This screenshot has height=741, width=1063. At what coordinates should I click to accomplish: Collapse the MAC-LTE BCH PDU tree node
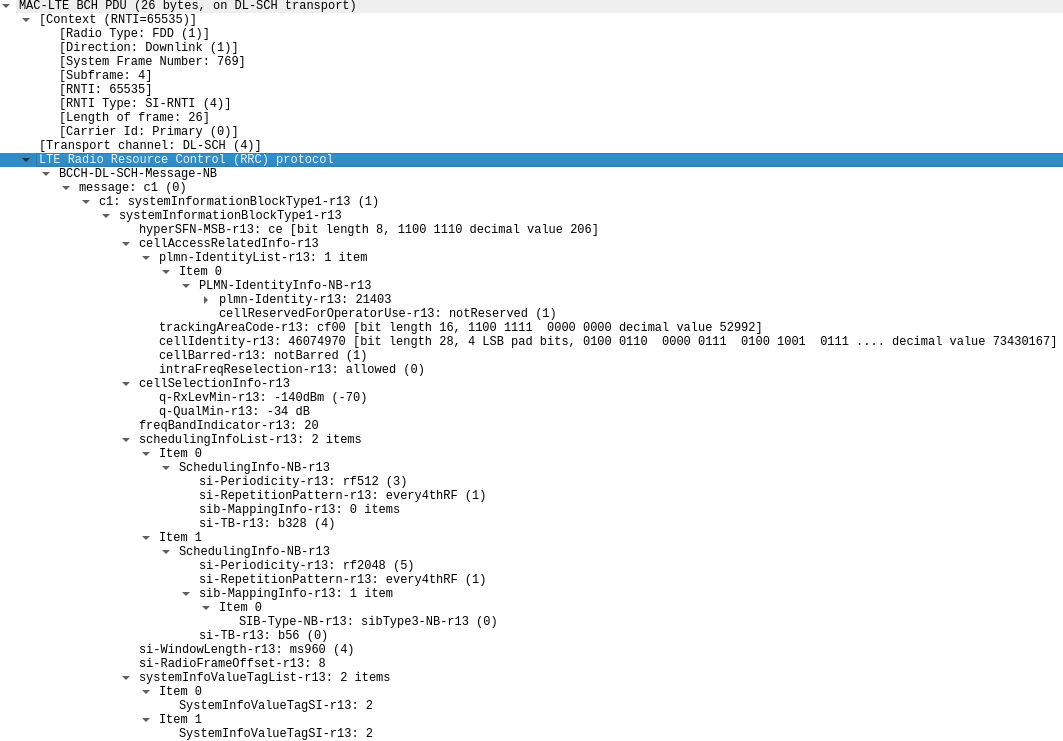point(6,6)
